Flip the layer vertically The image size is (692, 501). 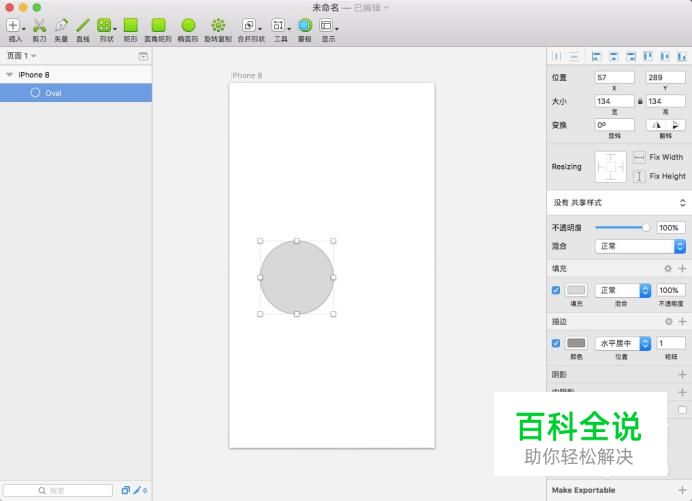pyautogui.click(x=676, y=125)
